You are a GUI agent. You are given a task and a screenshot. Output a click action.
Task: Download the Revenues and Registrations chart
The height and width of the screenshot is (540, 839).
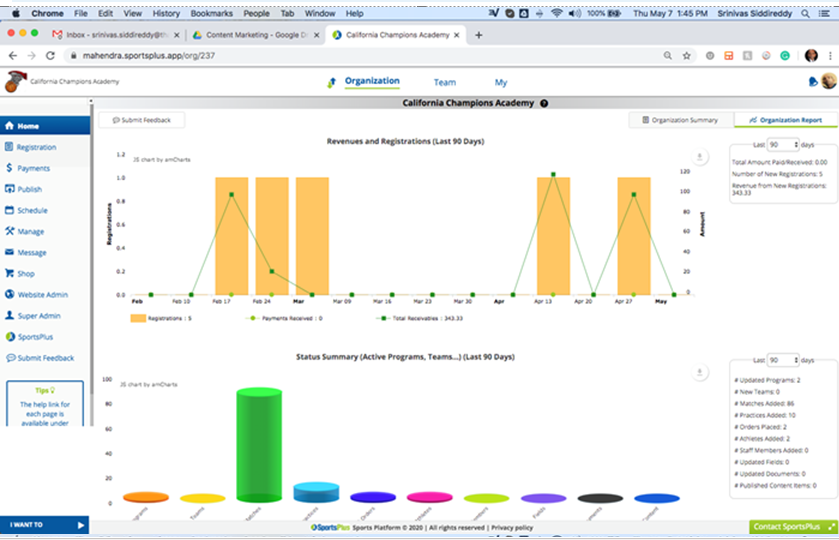[699, 157]
